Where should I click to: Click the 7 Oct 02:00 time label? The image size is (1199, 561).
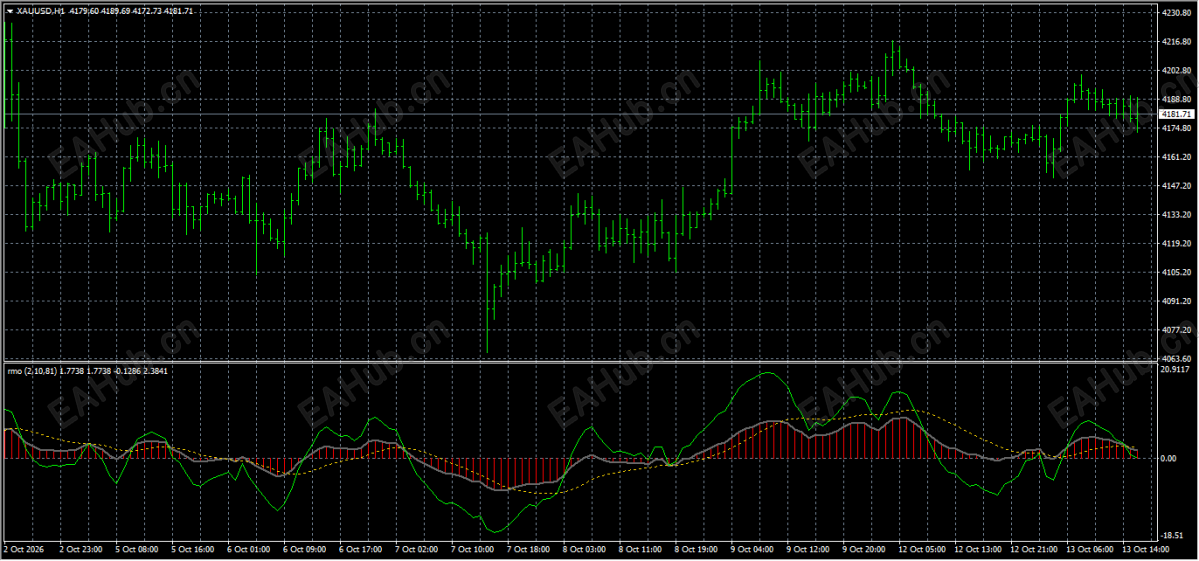416,549
